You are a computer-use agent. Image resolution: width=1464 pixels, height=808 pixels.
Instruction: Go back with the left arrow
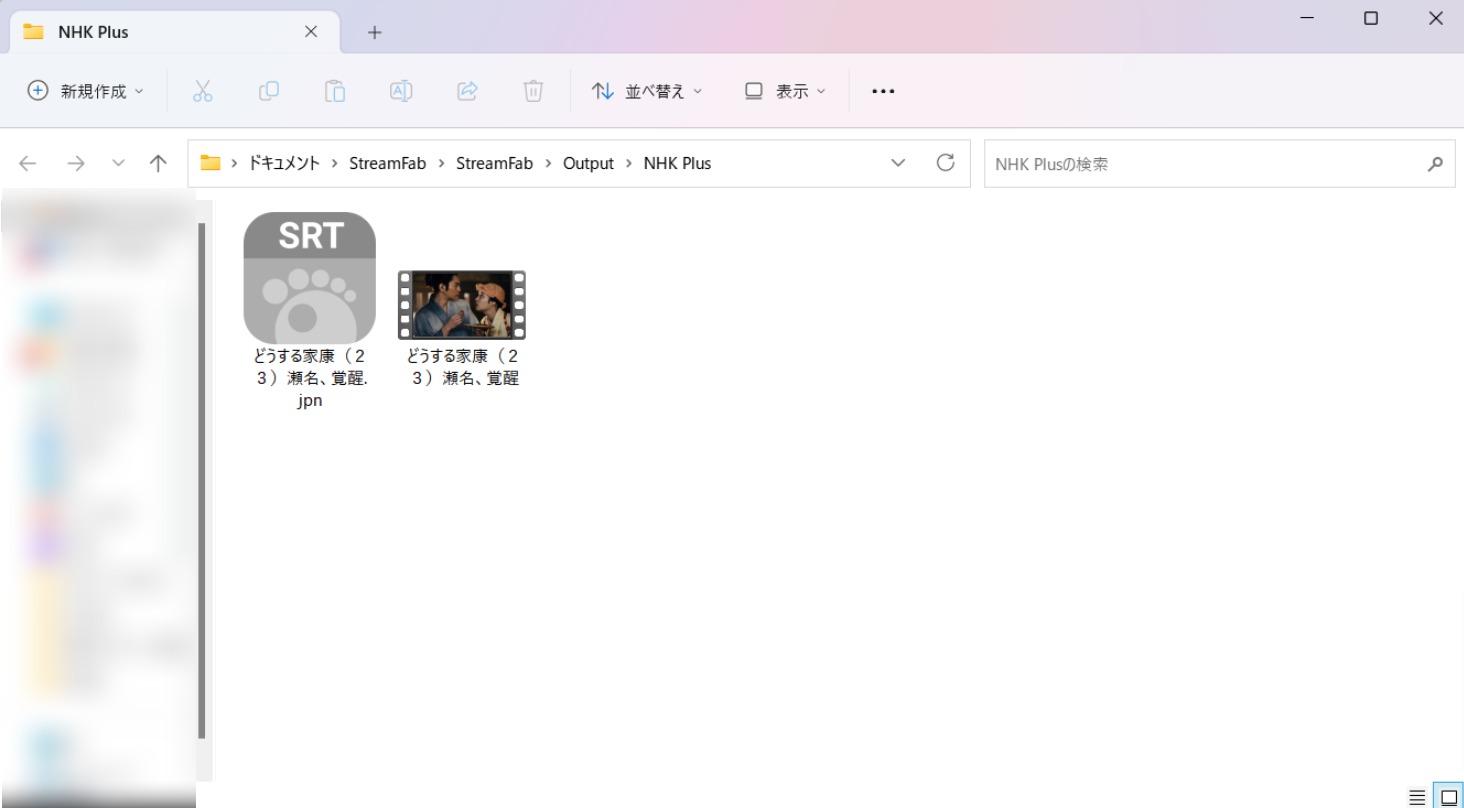point(28,163)
